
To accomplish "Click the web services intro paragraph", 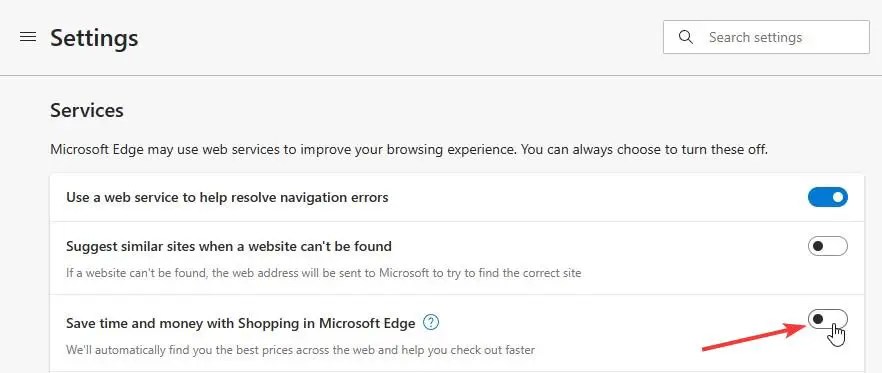I will 409,150.
